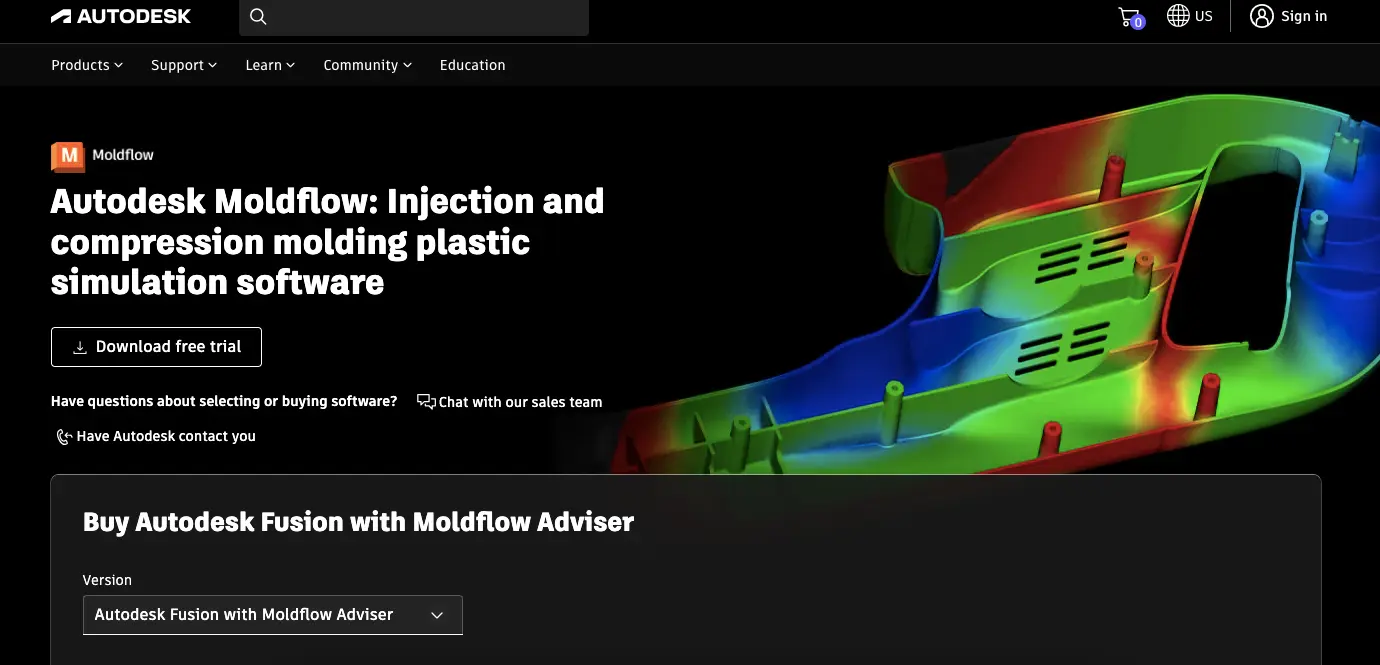Open the Products menu
Viewport: 1380px width, 665px height.
pyautogui.click(x=86, y=65)
